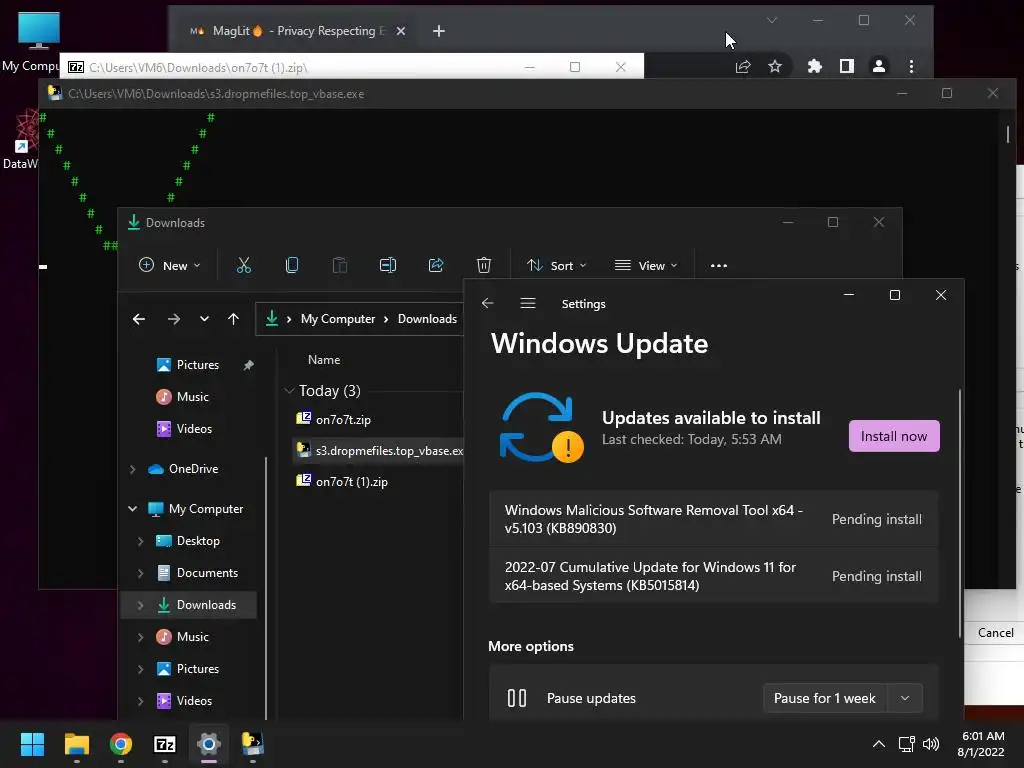Open the New dropdown in Explorer
The height and width of the screenshot is (768, 1024).
coord(170,265)
